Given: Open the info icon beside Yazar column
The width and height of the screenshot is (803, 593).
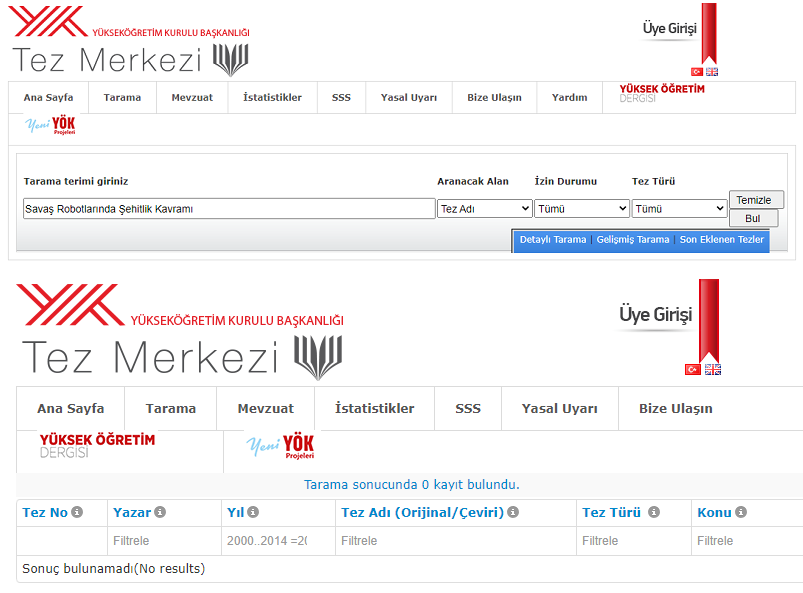Looking at the screenshot, I should coord(160,512).
